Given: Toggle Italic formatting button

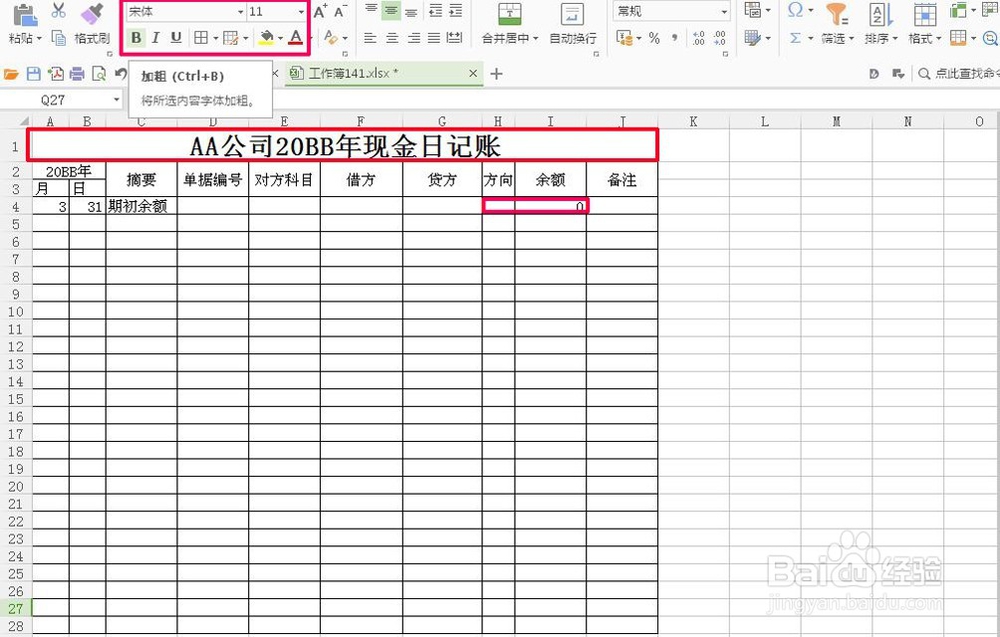Looking at the screenshot, I should (x=156, y=38).
